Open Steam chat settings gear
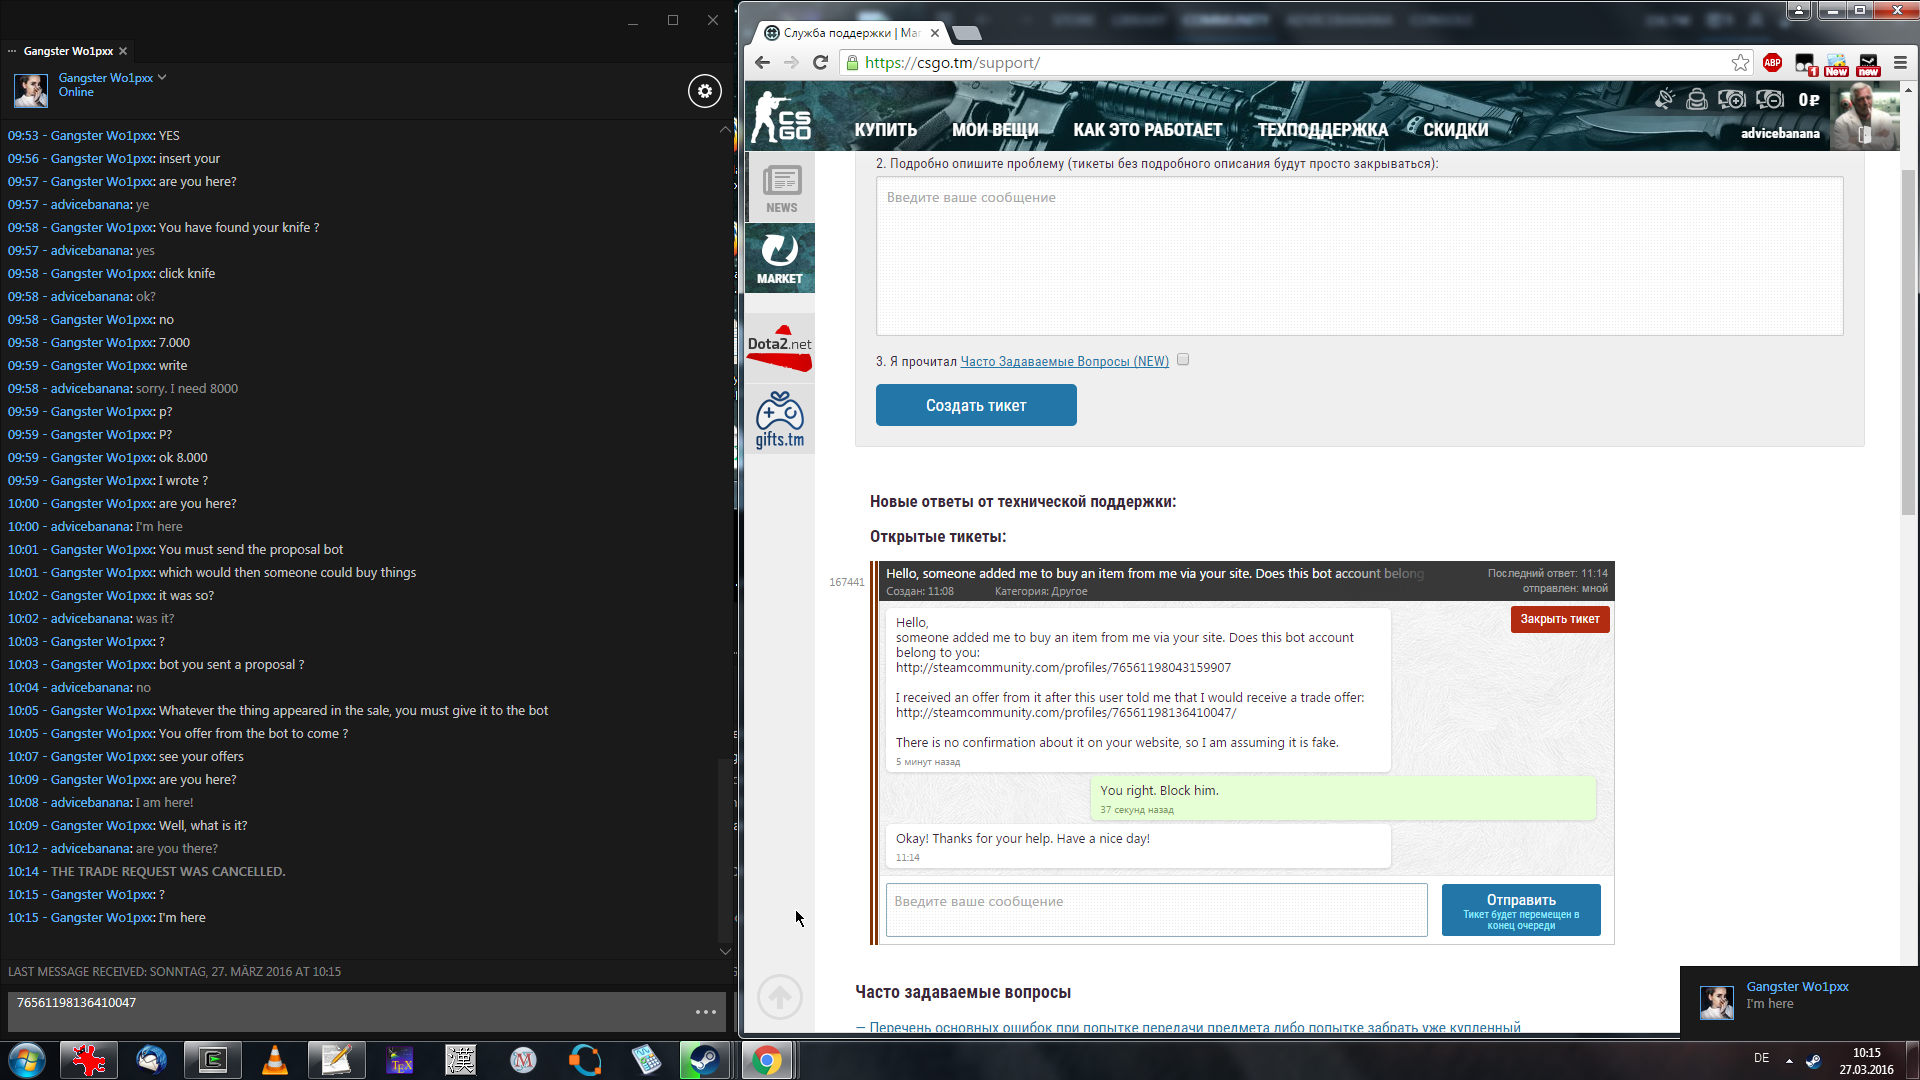 (x=705, y=91)
